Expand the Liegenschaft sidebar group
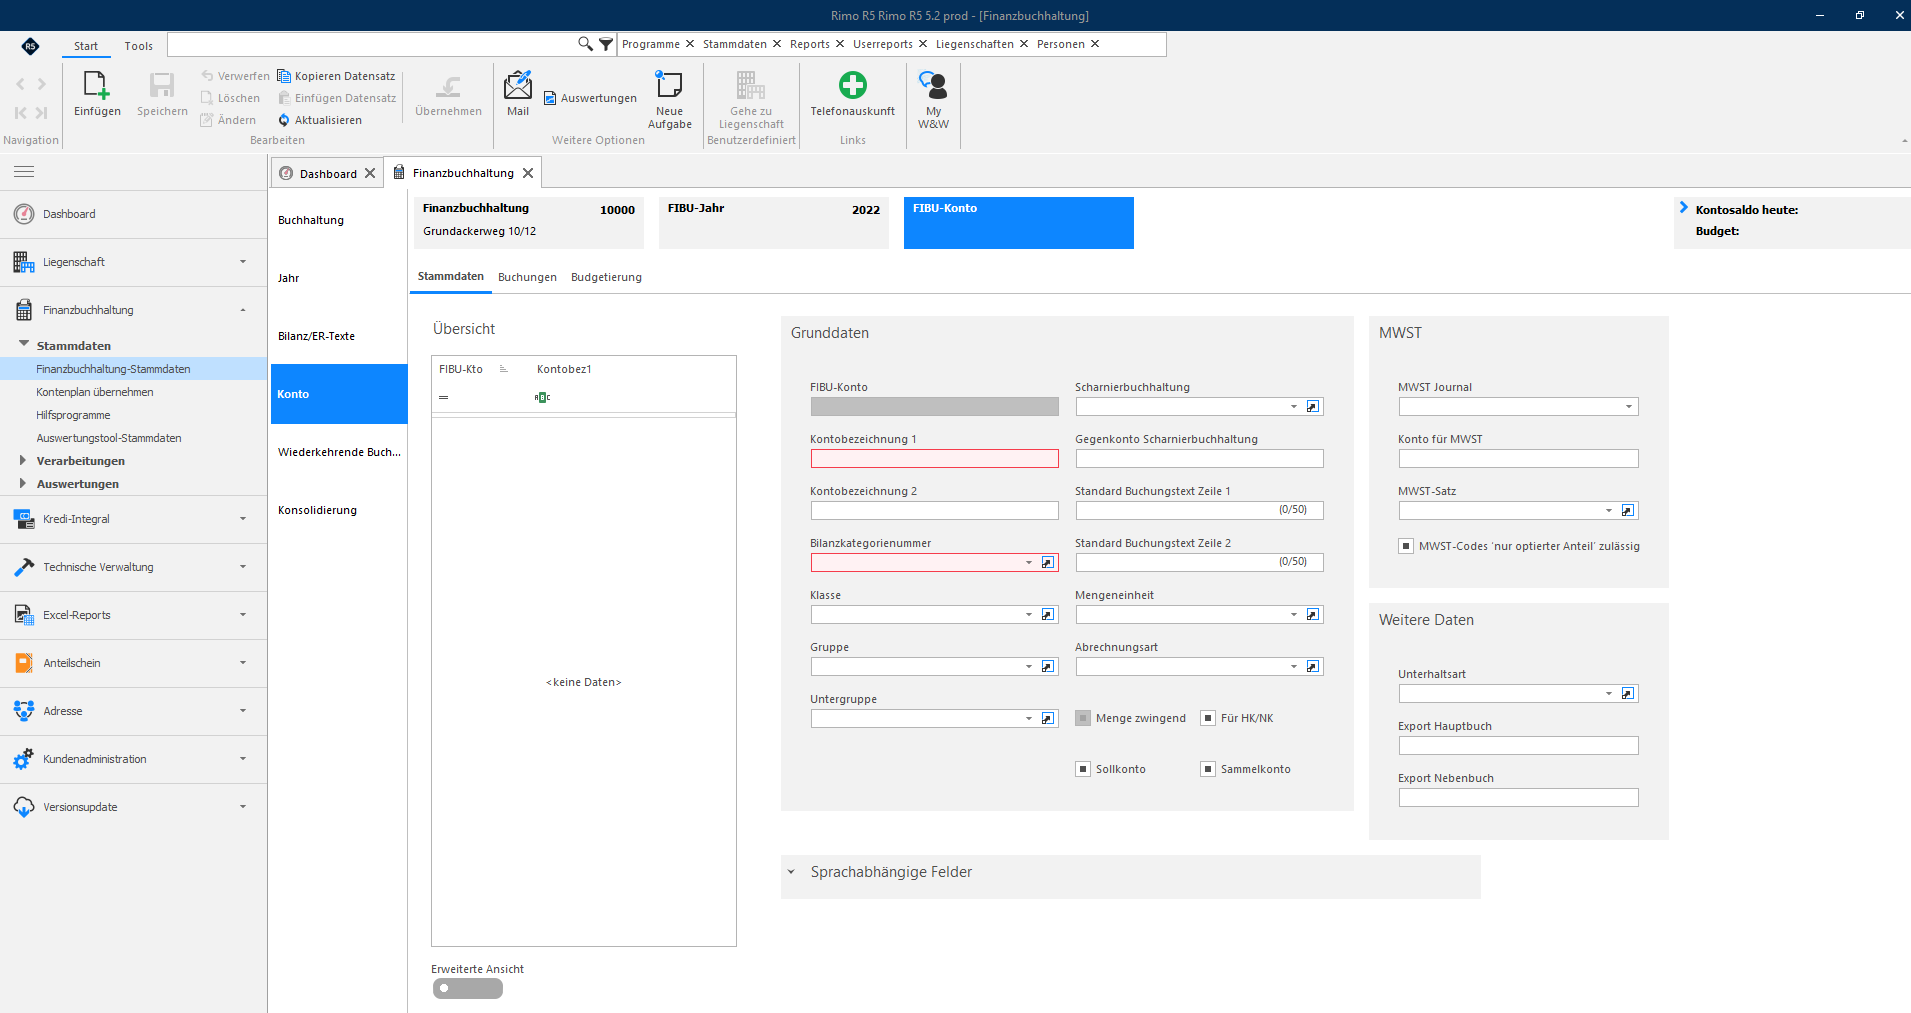This screenshot has height=1013, width=1911. coord(134,262)
